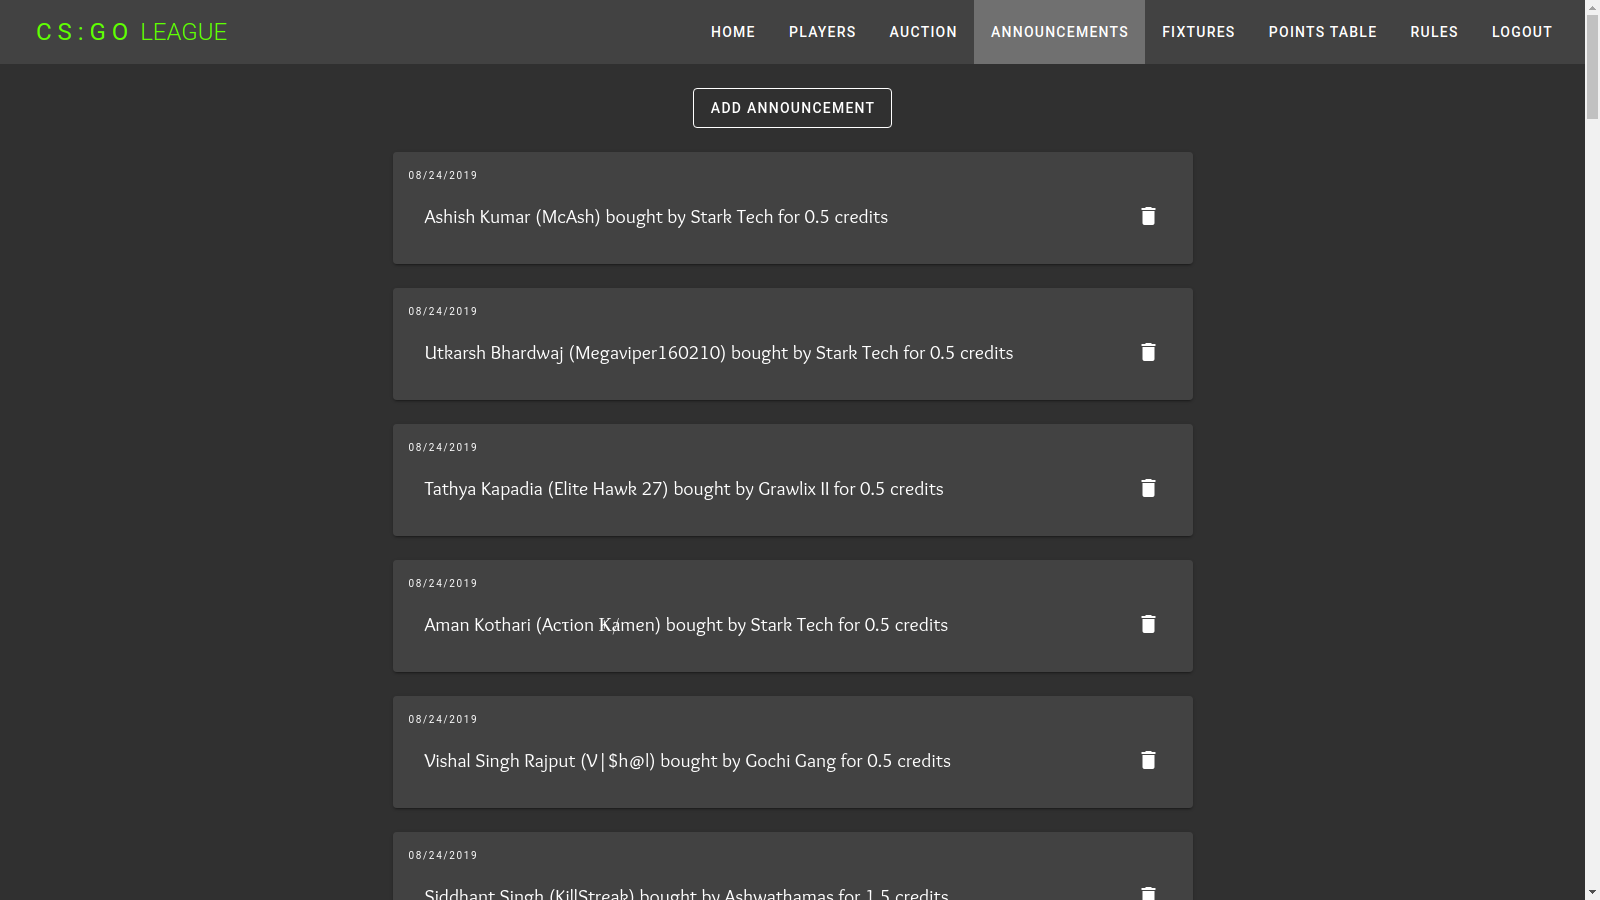Select the Tathya Kapadia (Elite Hawk 27) text

tap(684, 489)
